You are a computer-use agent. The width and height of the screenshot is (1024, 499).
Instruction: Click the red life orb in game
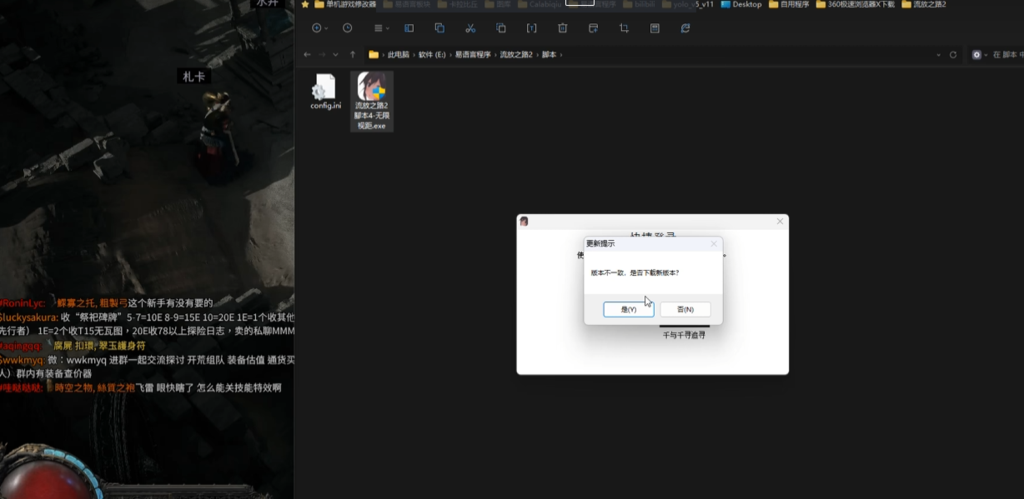coord(47,480)
